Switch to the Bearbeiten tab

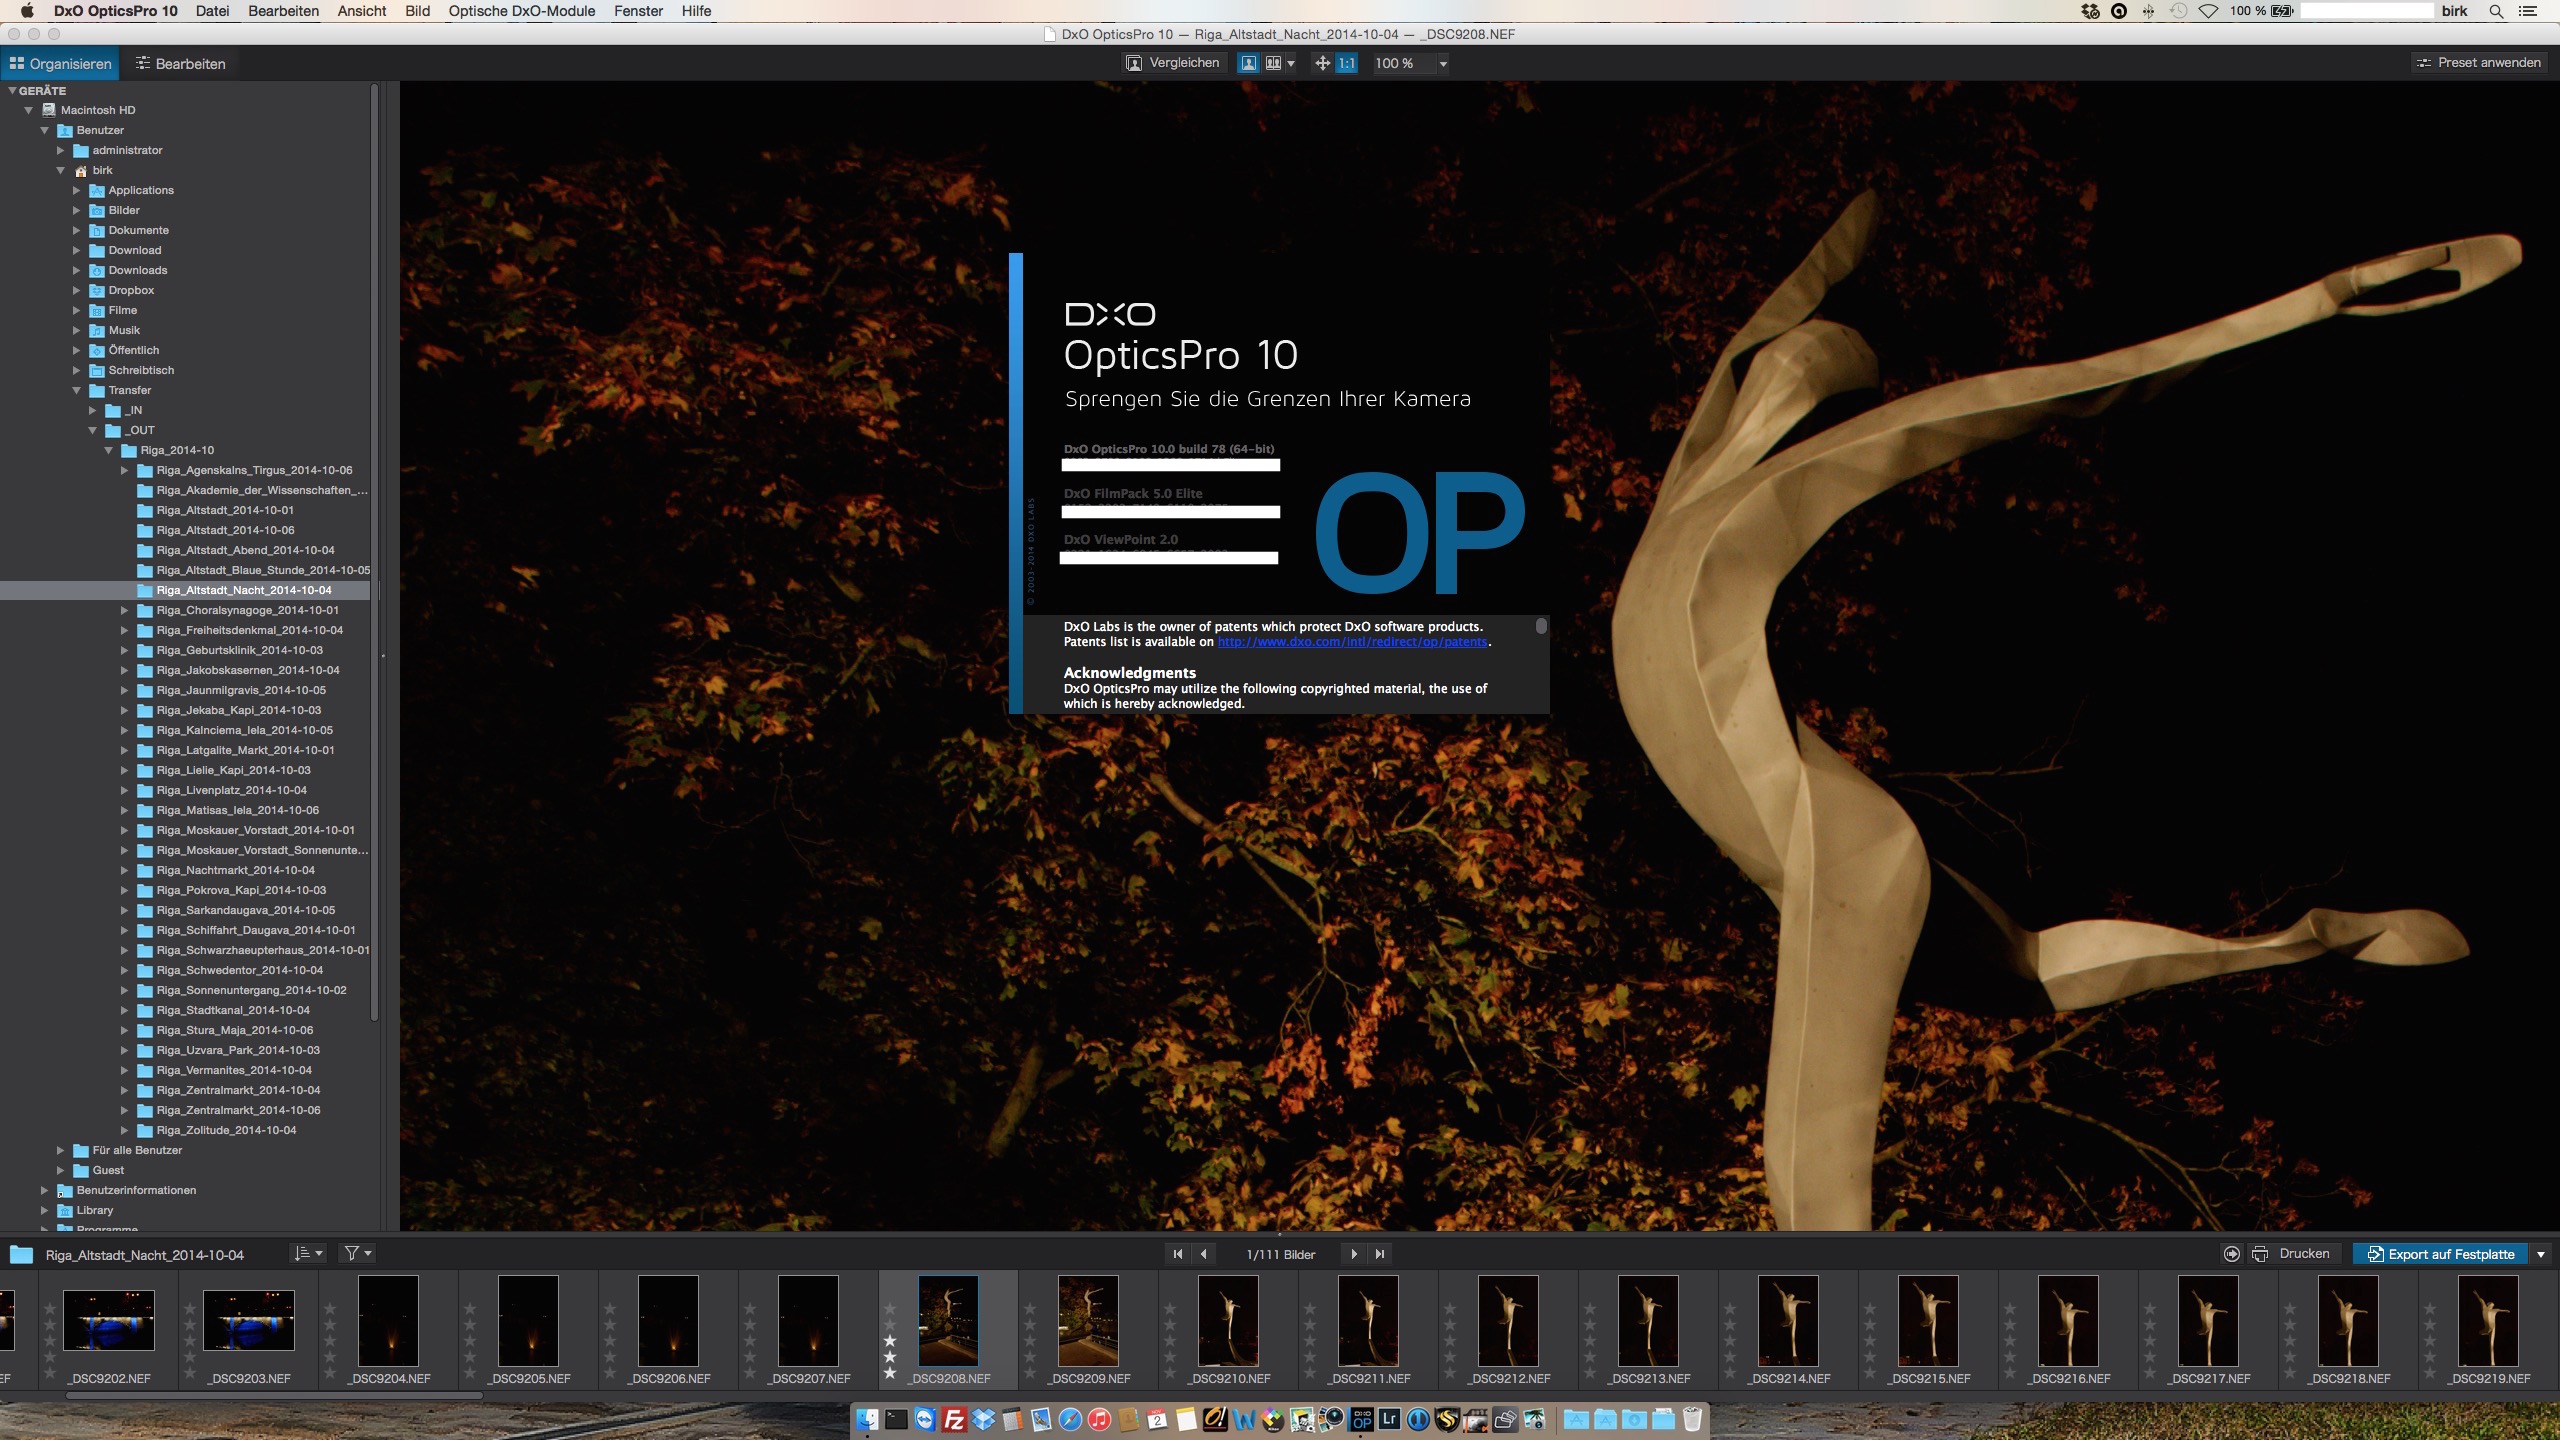(181, 63)
